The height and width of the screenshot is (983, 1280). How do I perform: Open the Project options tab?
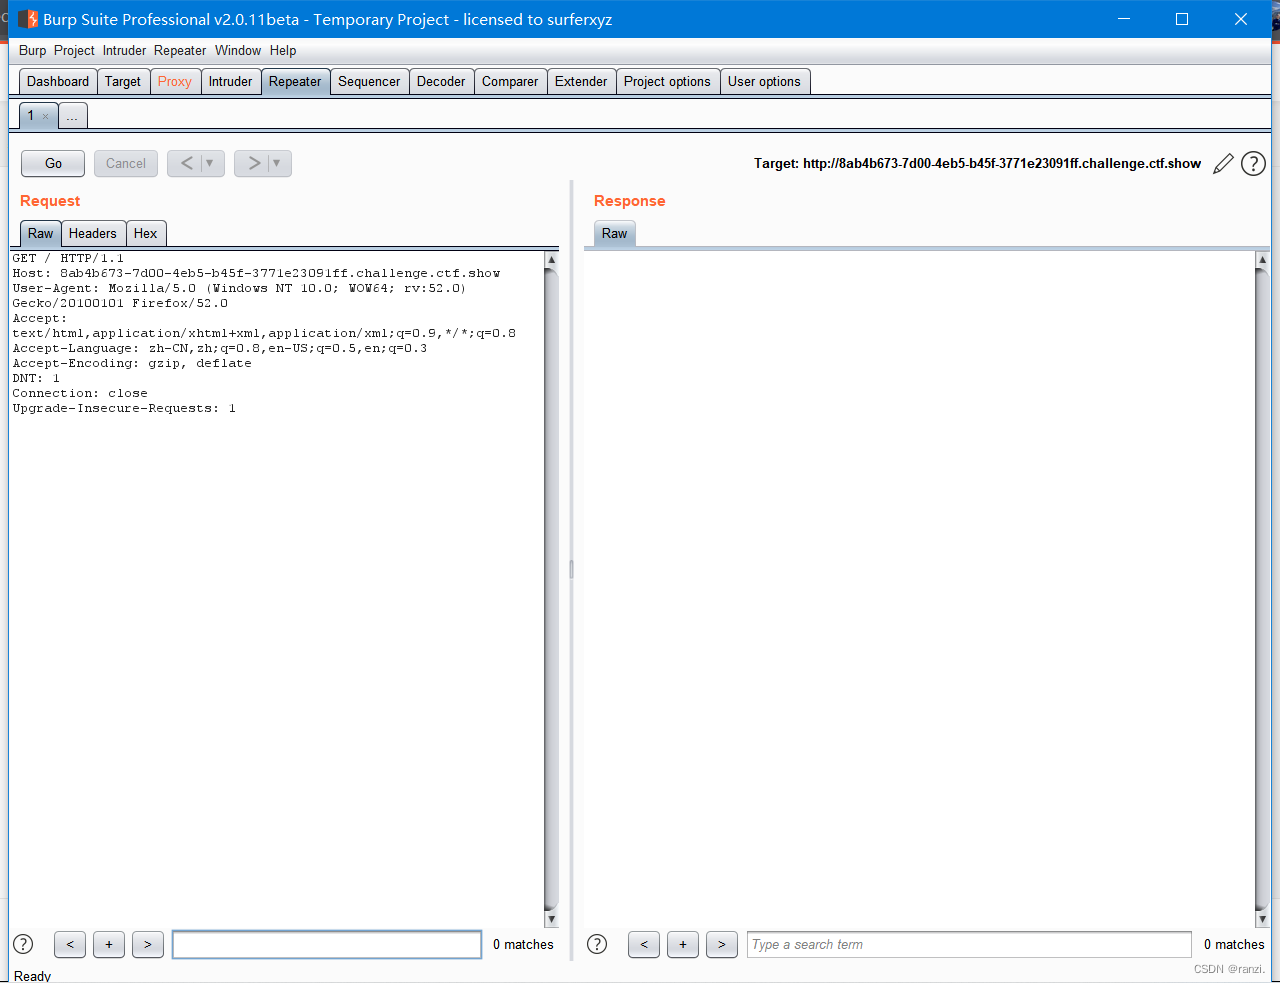click(667, 81)
